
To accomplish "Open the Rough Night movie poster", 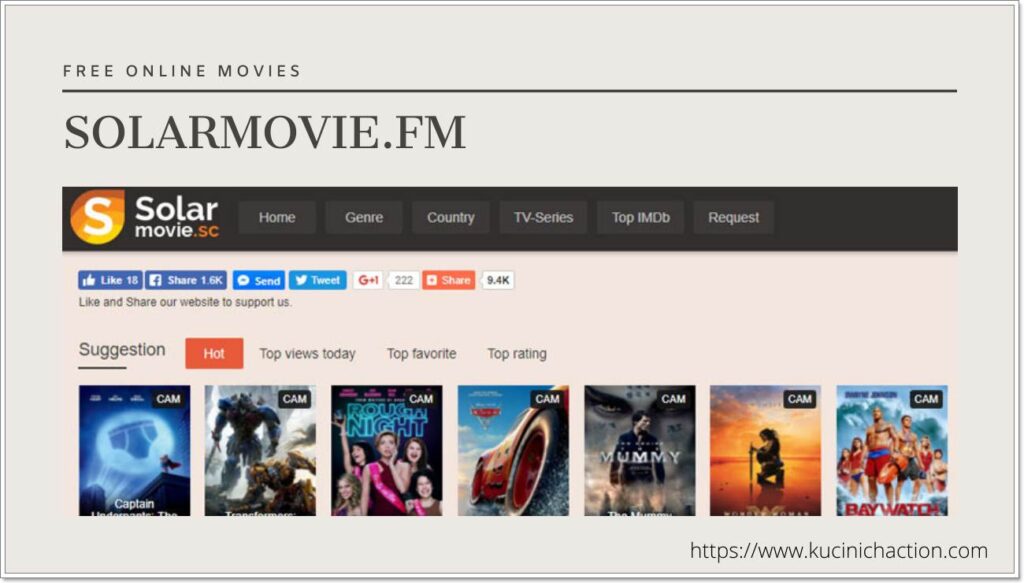I will [387, 450].
